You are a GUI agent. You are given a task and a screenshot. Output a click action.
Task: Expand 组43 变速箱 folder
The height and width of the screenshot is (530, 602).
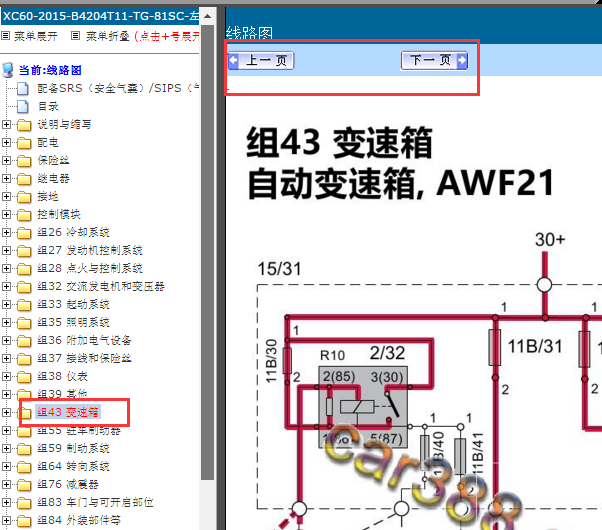[x=6, y=412]
